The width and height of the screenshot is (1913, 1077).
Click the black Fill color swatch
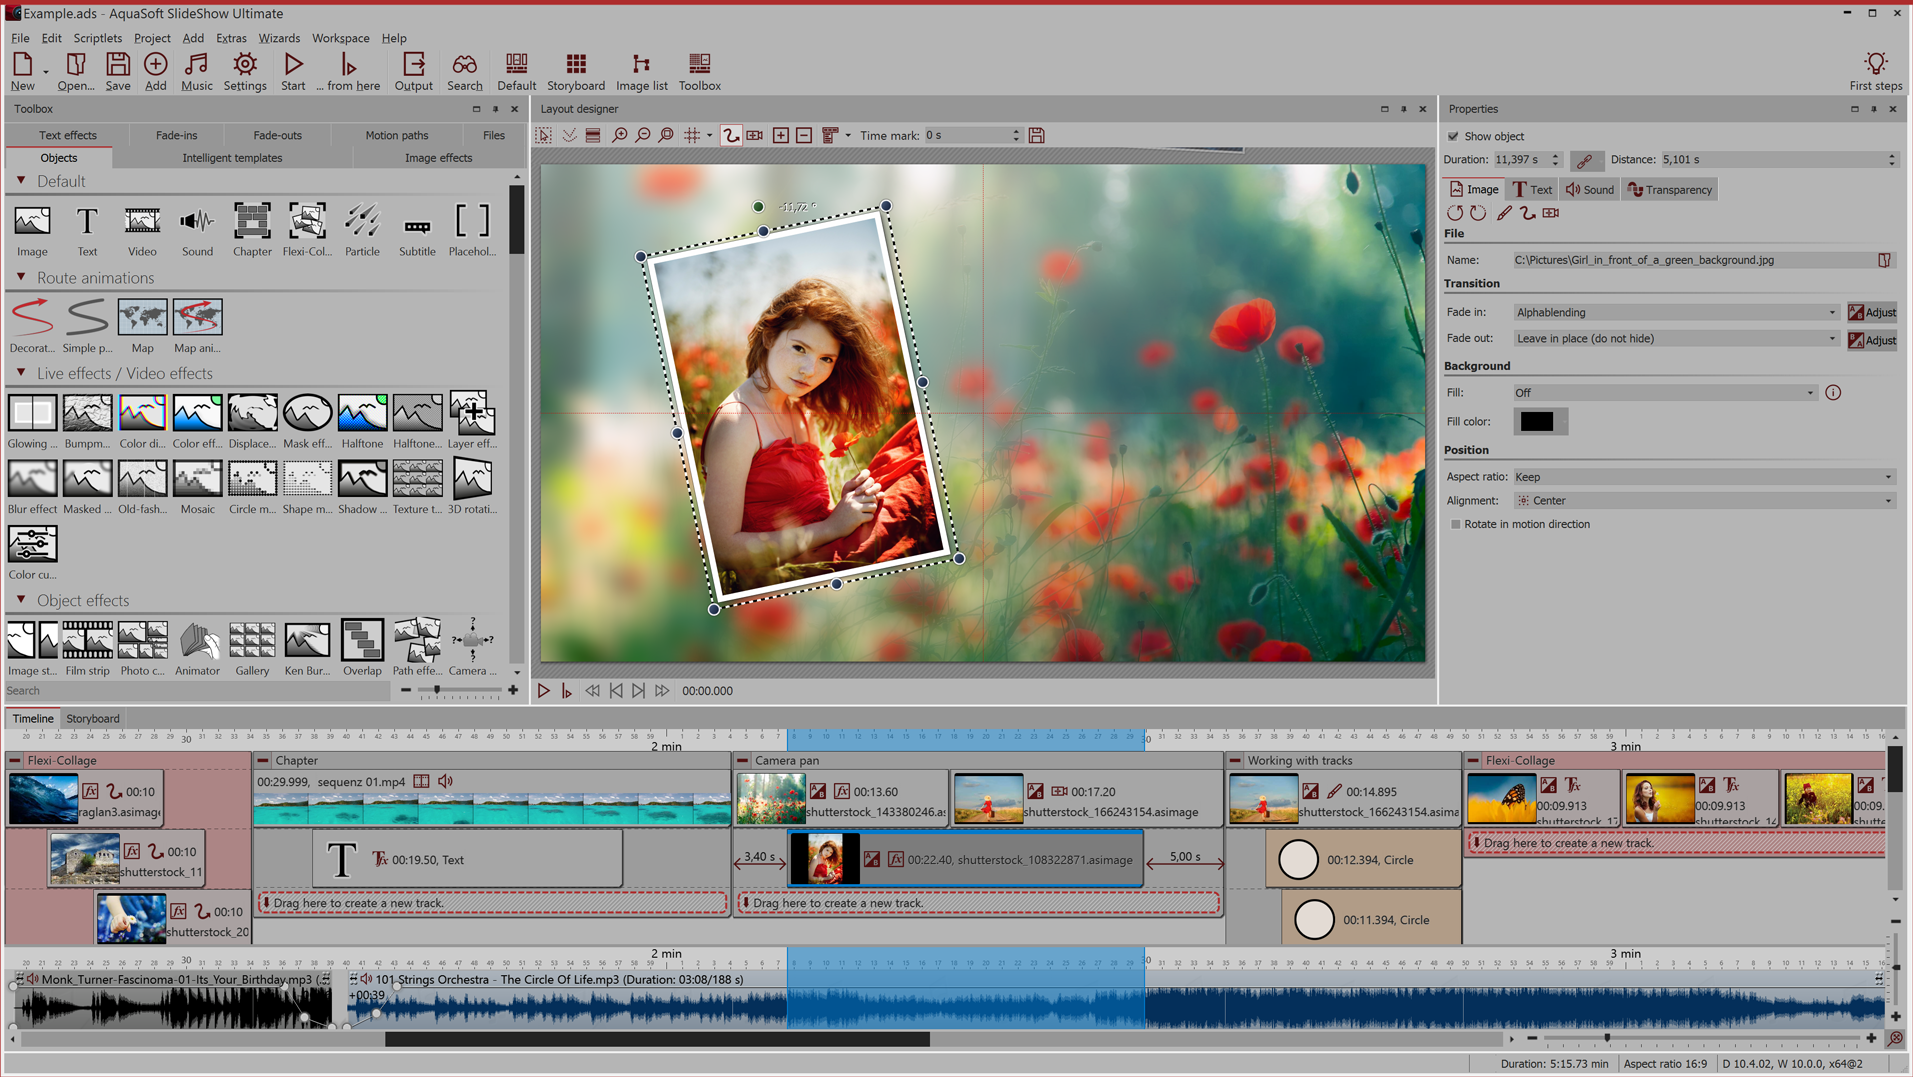click(1537, 422)
